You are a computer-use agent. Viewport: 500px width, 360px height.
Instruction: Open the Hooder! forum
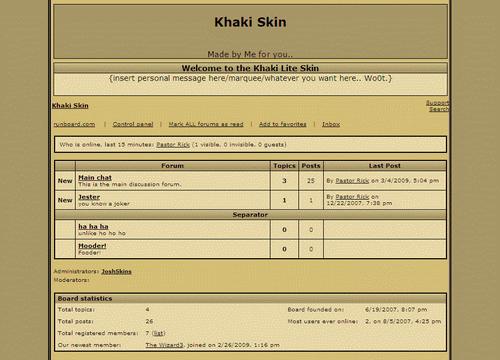click(92, 246)
